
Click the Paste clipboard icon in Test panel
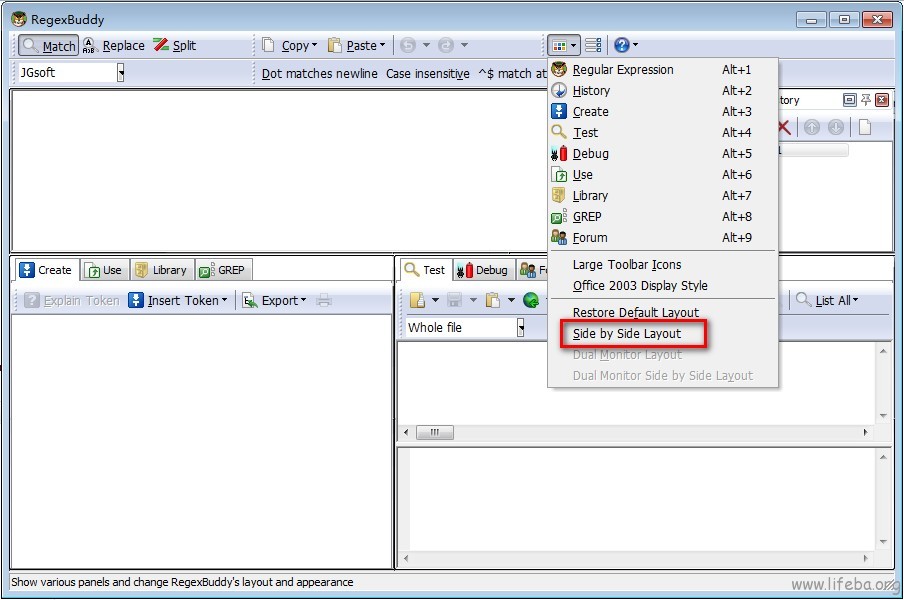[493, 300]
